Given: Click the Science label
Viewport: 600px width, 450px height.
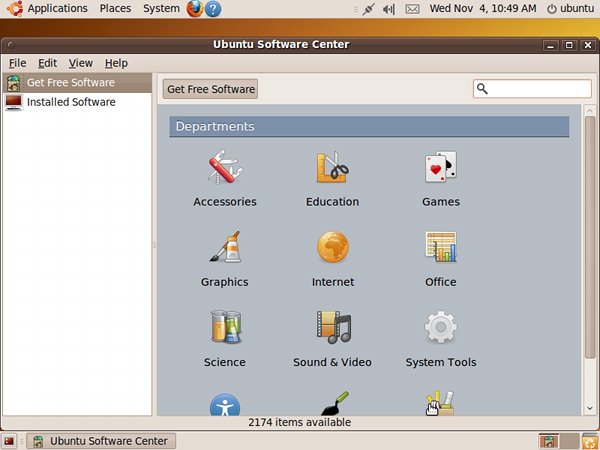Looking at the screenshot, I should click(225, 362).
